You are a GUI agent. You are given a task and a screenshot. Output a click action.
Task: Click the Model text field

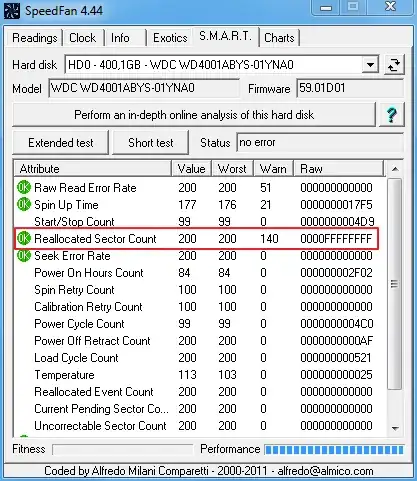point(144,88)
